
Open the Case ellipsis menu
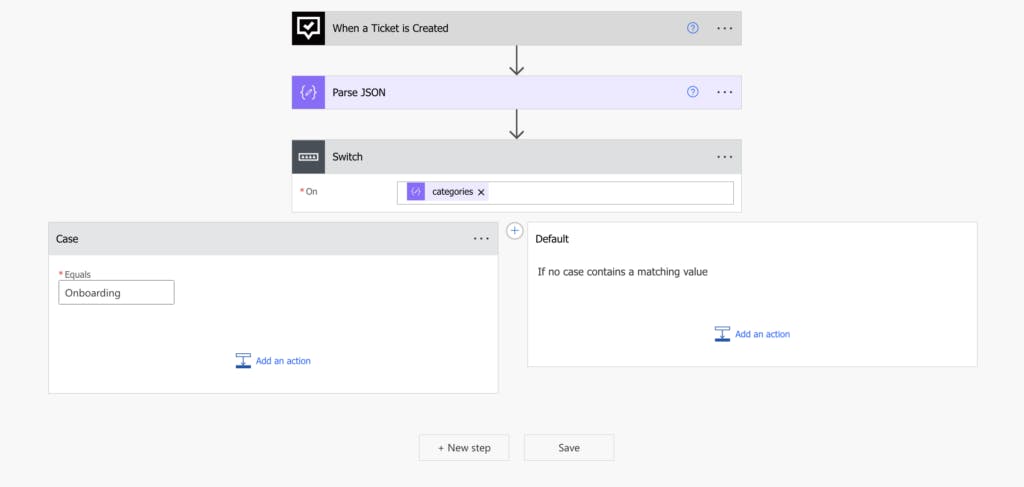click(481, 239)
